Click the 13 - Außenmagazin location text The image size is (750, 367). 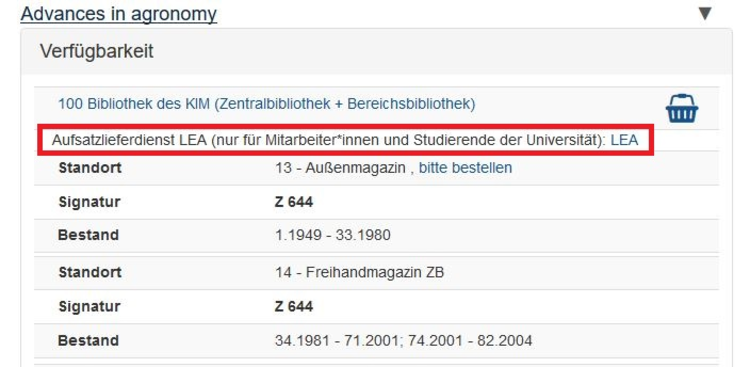(341, 168)
